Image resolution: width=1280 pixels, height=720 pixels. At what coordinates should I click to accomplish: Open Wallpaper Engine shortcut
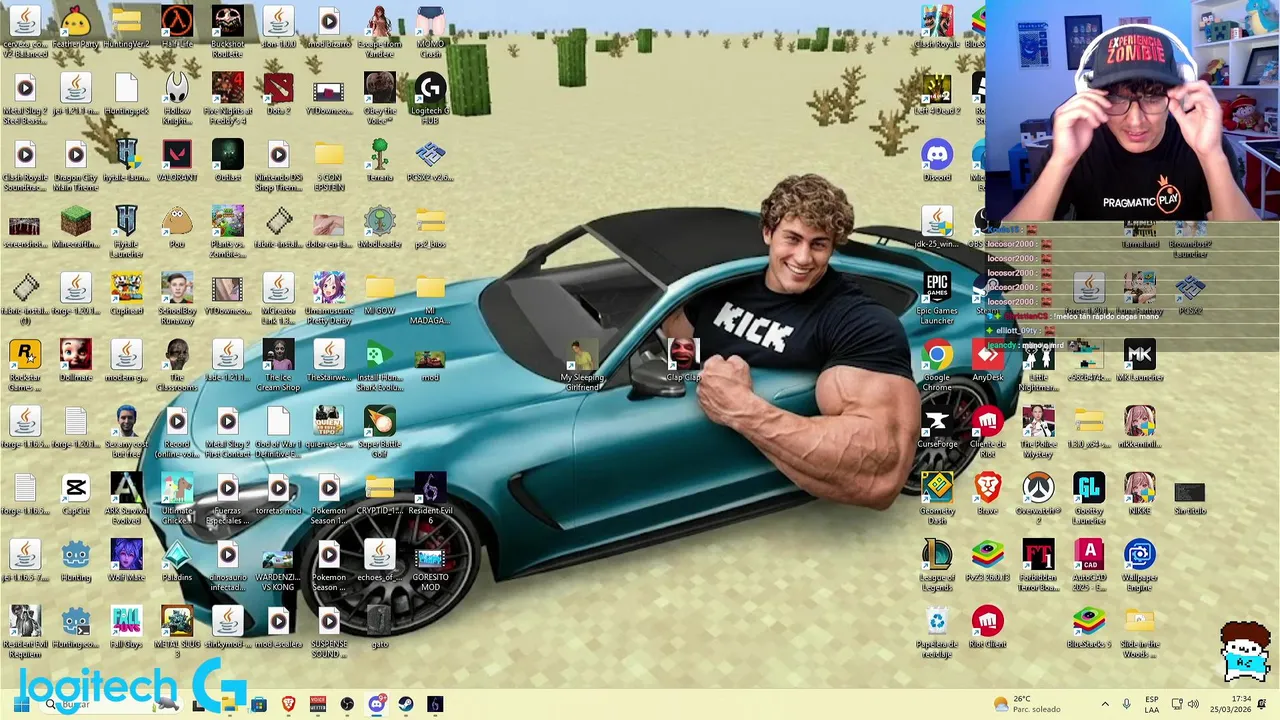point(1140,566)
